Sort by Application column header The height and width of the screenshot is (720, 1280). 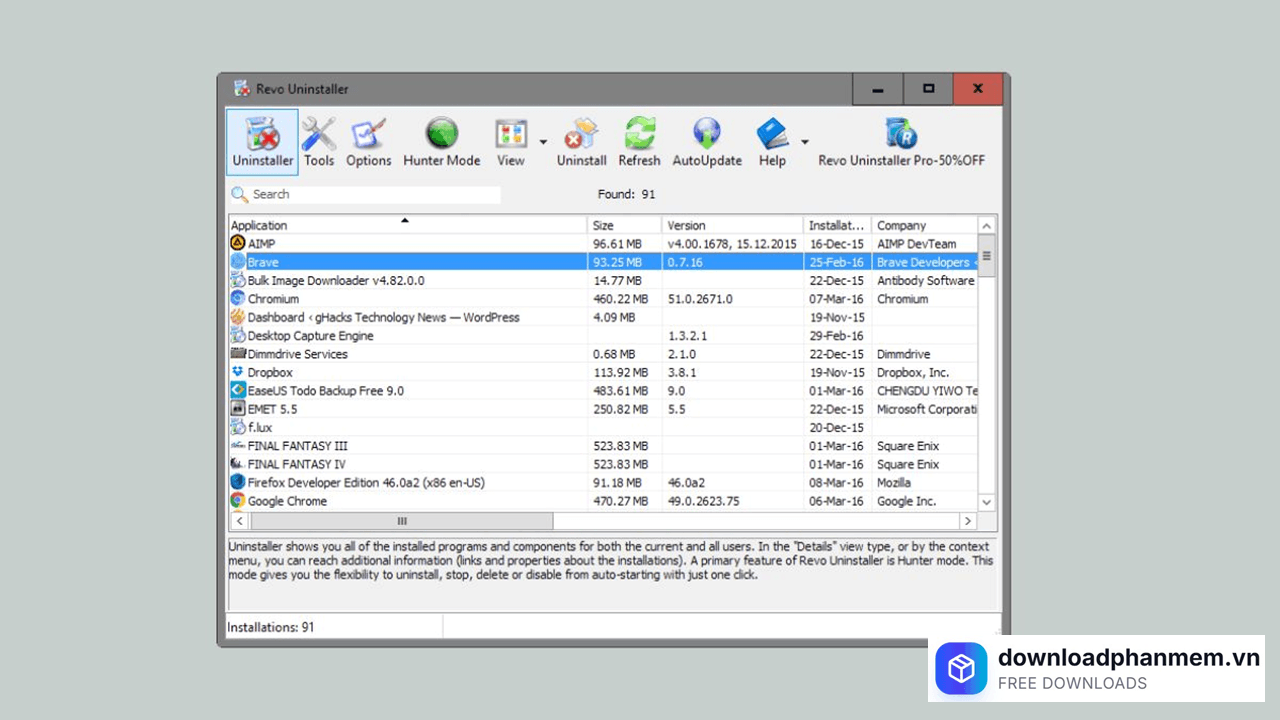(408, 225)
